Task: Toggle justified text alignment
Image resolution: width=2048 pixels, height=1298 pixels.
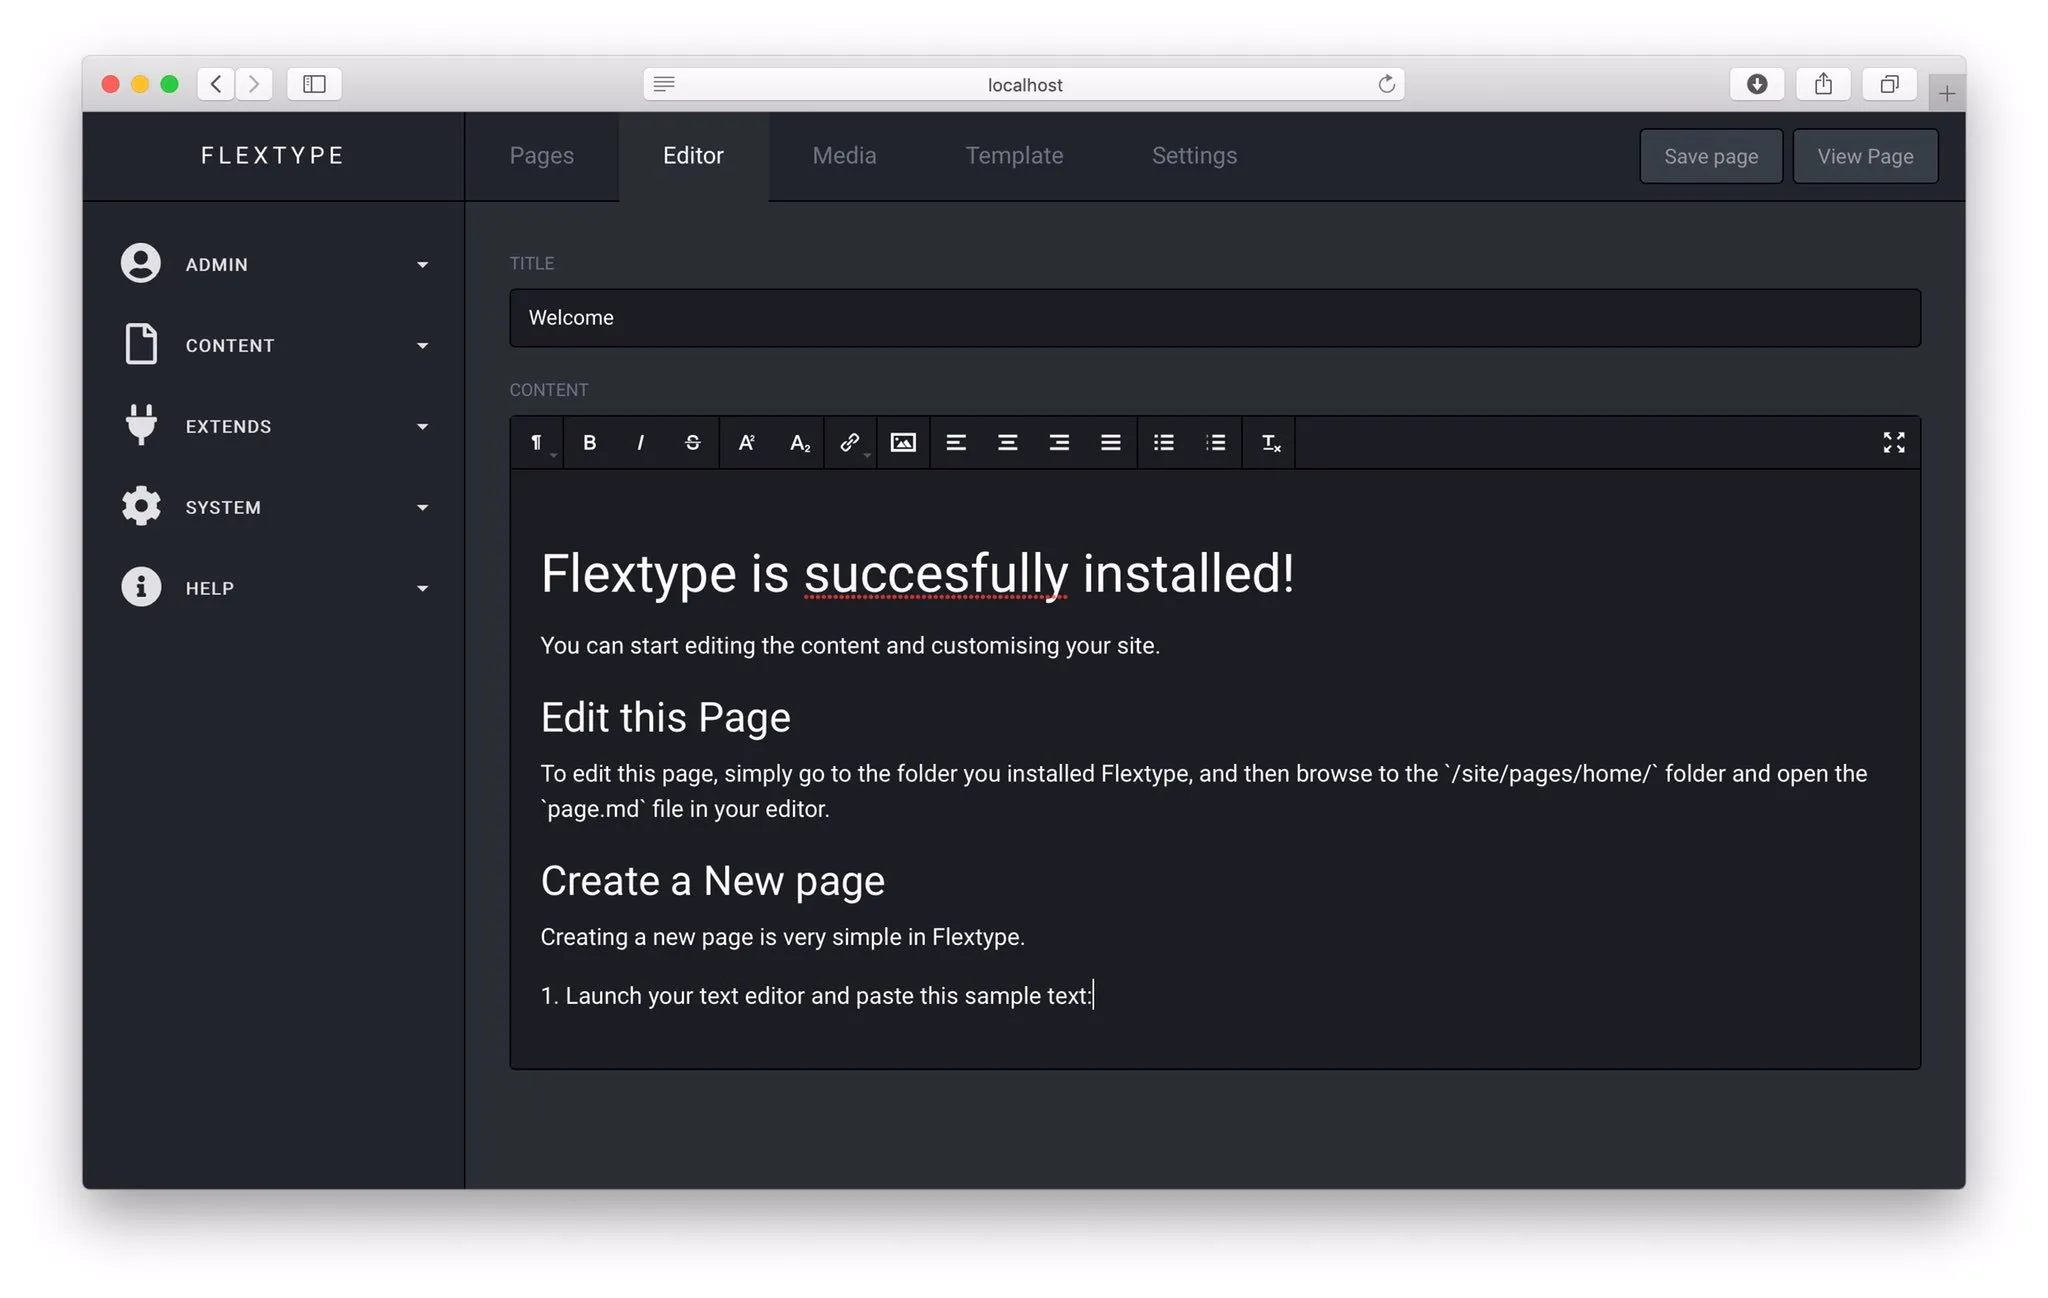Action: [1111, 442]
